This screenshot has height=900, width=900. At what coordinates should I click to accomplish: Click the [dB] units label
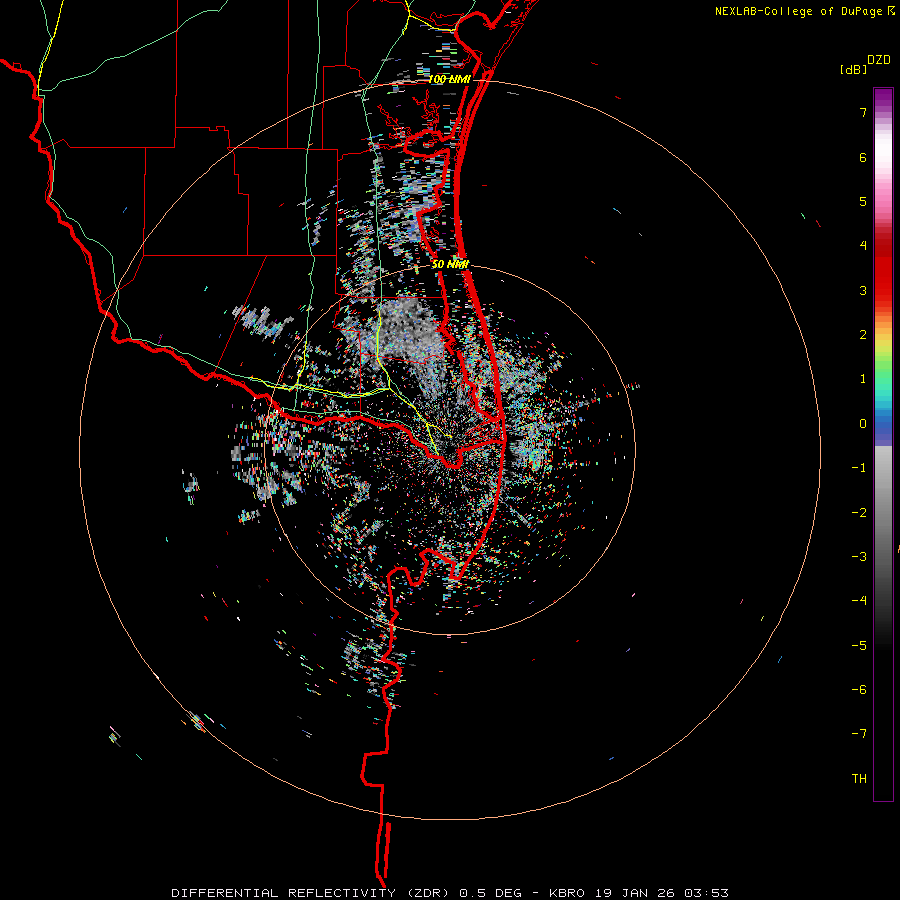click(854, 69)
